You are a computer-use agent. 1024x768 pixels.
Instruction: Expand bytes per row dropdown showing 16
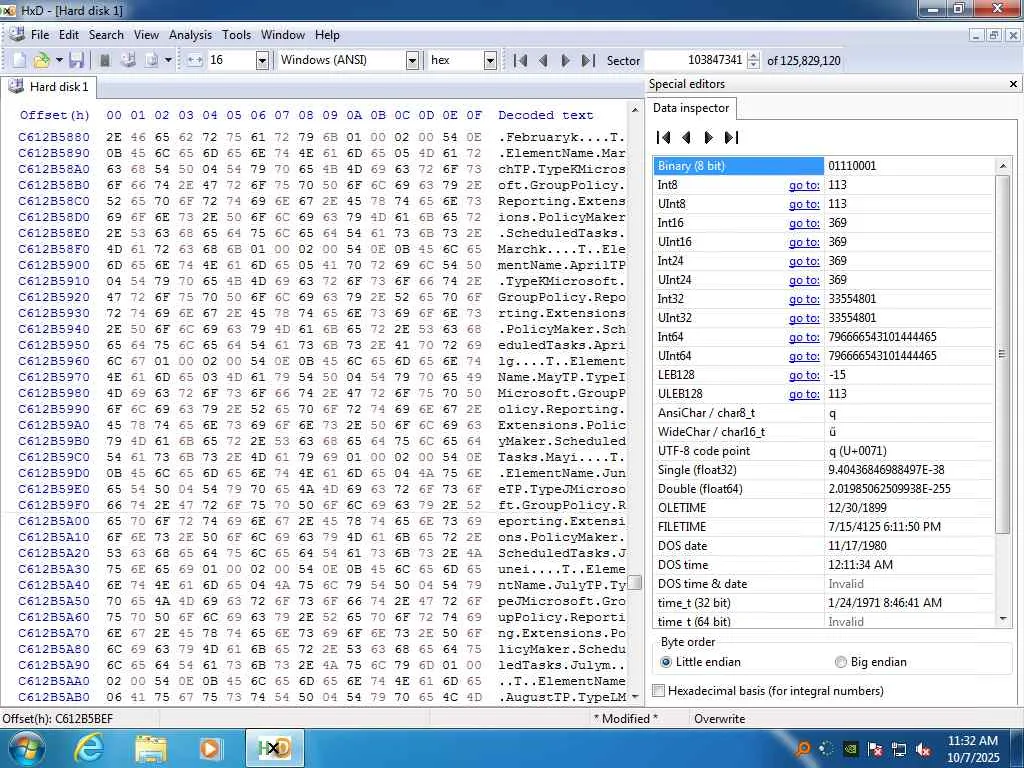[x=262, y=60]
